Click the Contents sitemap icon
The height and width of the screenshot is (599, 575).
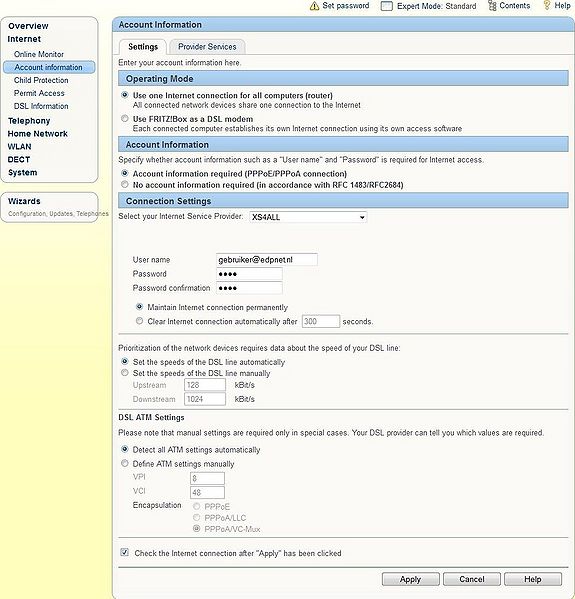(492, 6)
